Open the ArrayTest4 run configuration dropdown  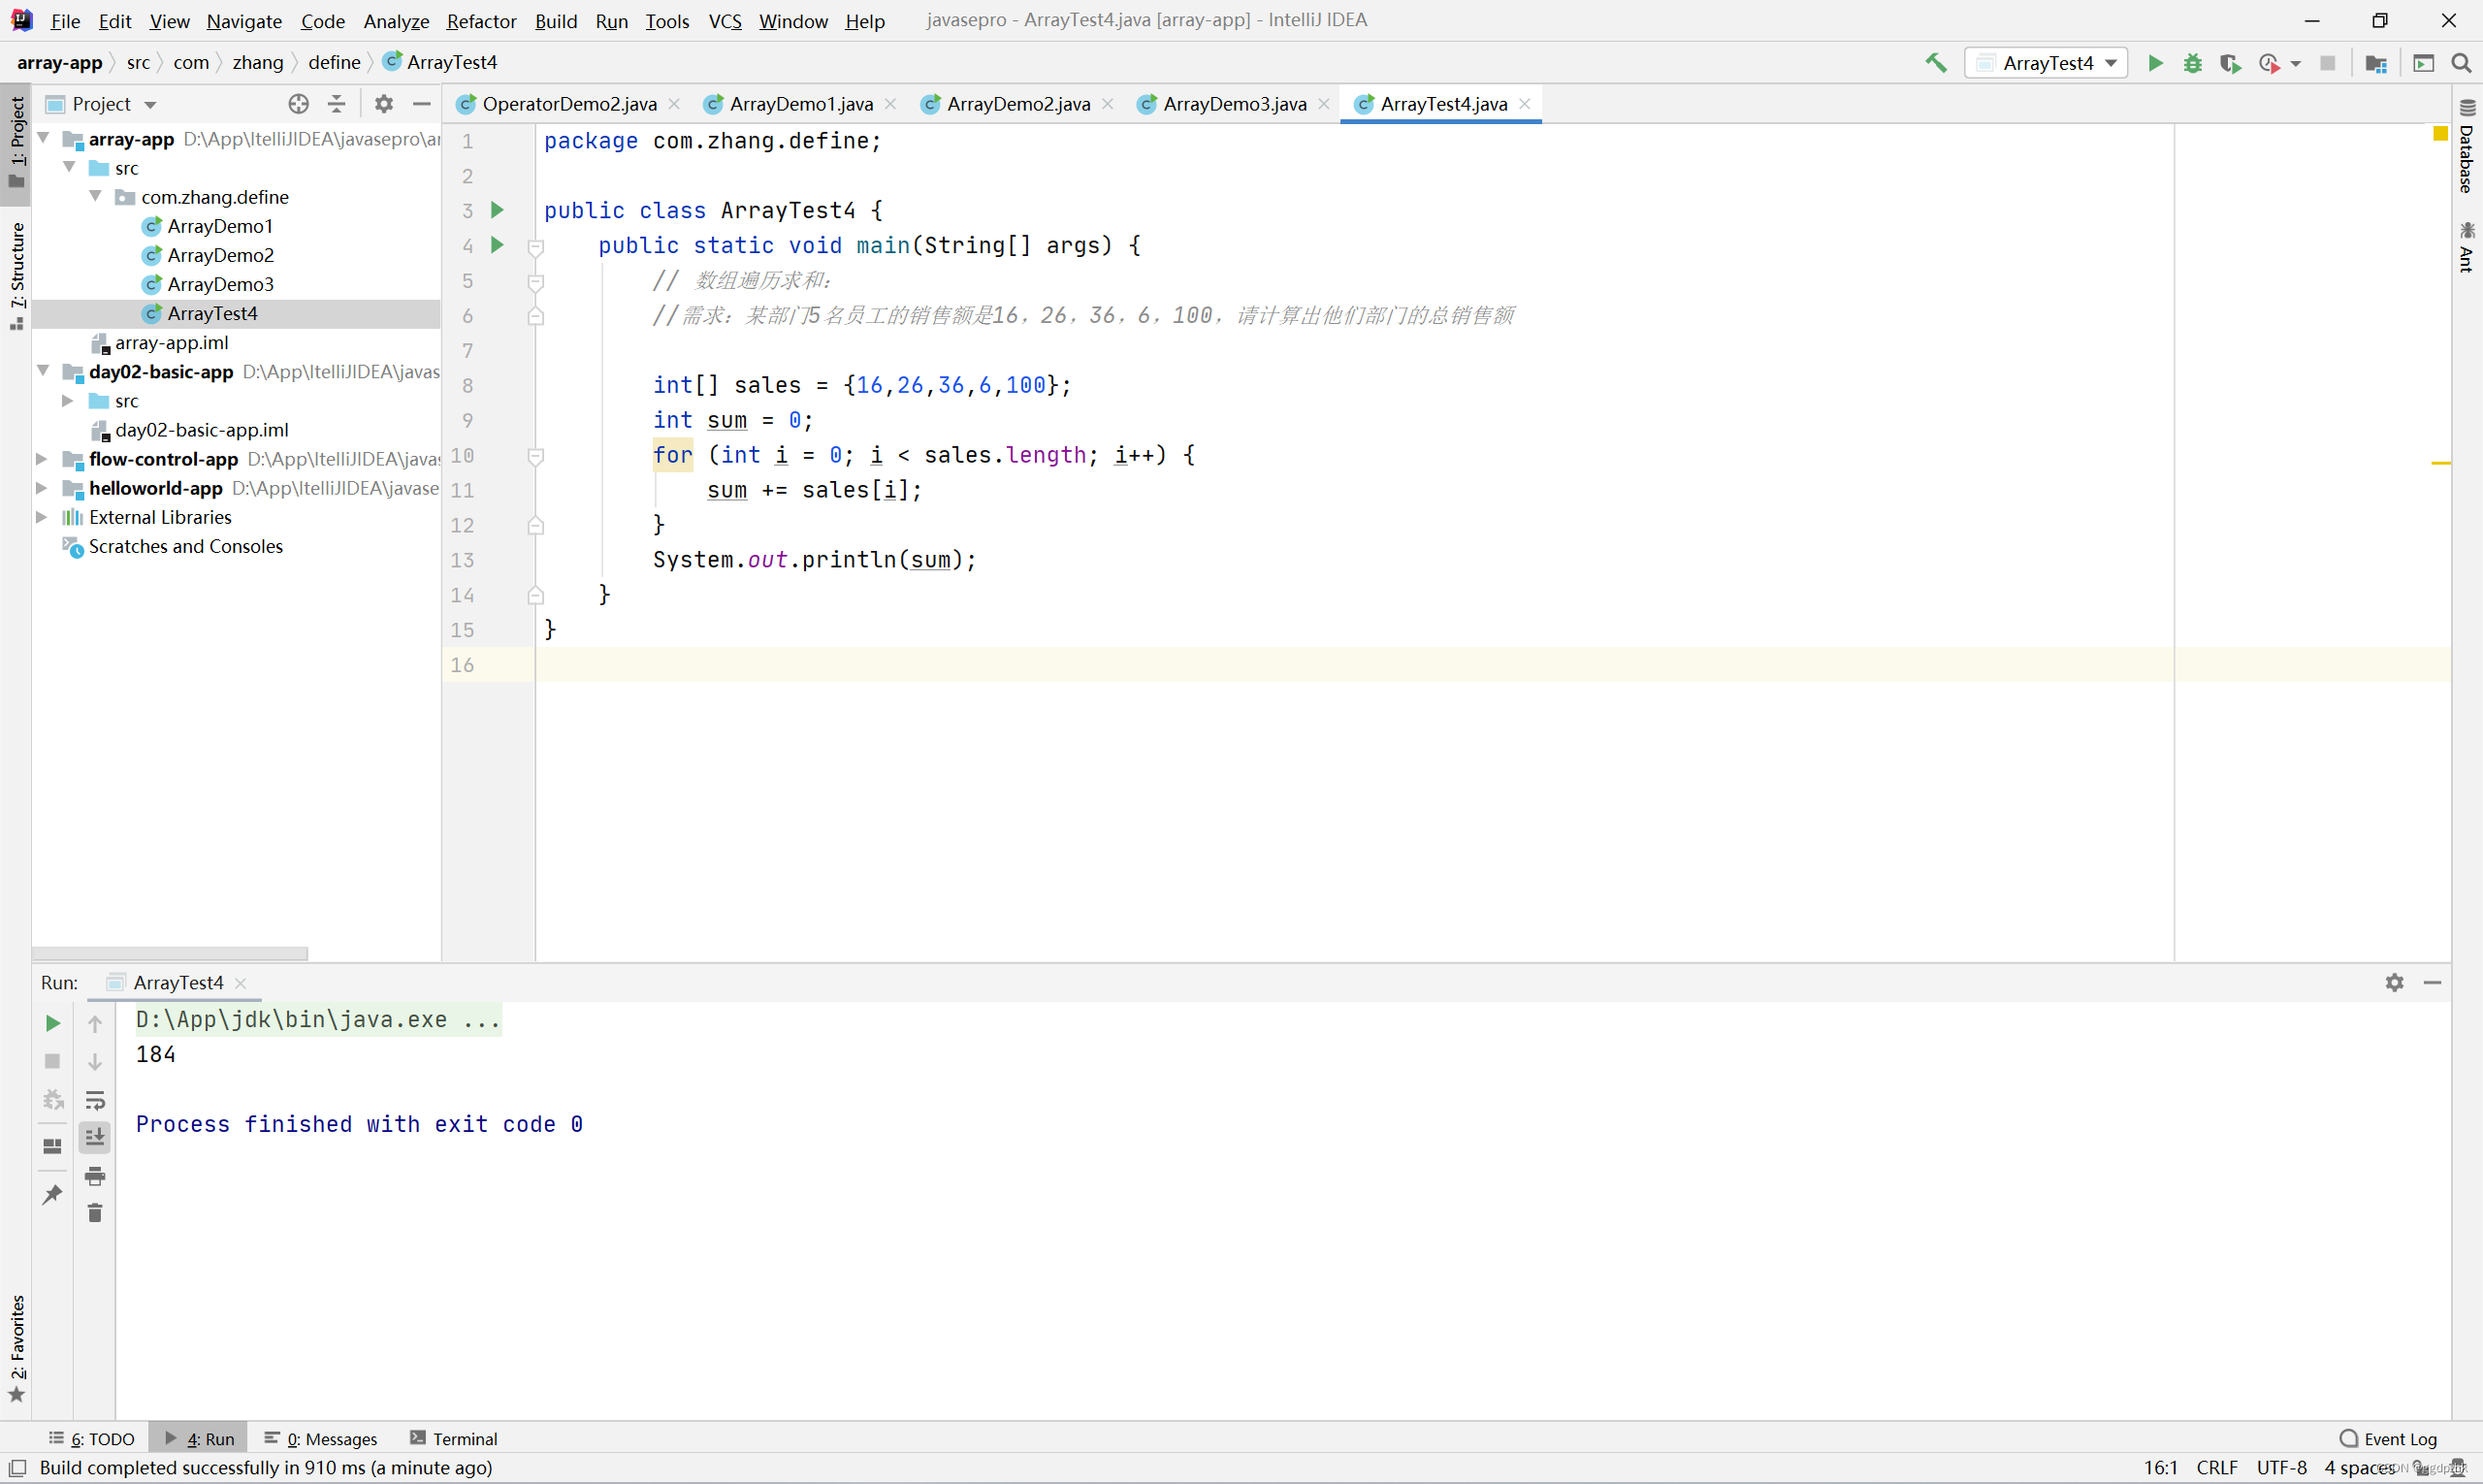point(2046,63)
